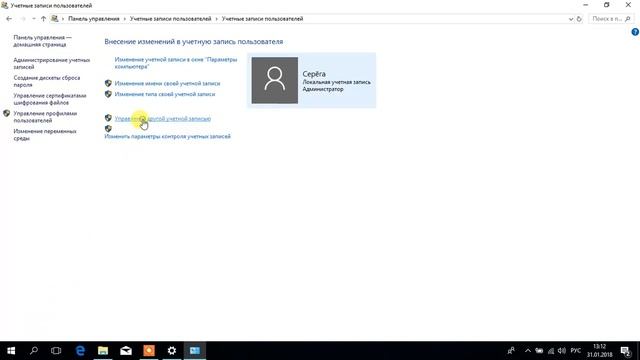Open the People icon in system tray
640x360 pixels.
[511, 351]
